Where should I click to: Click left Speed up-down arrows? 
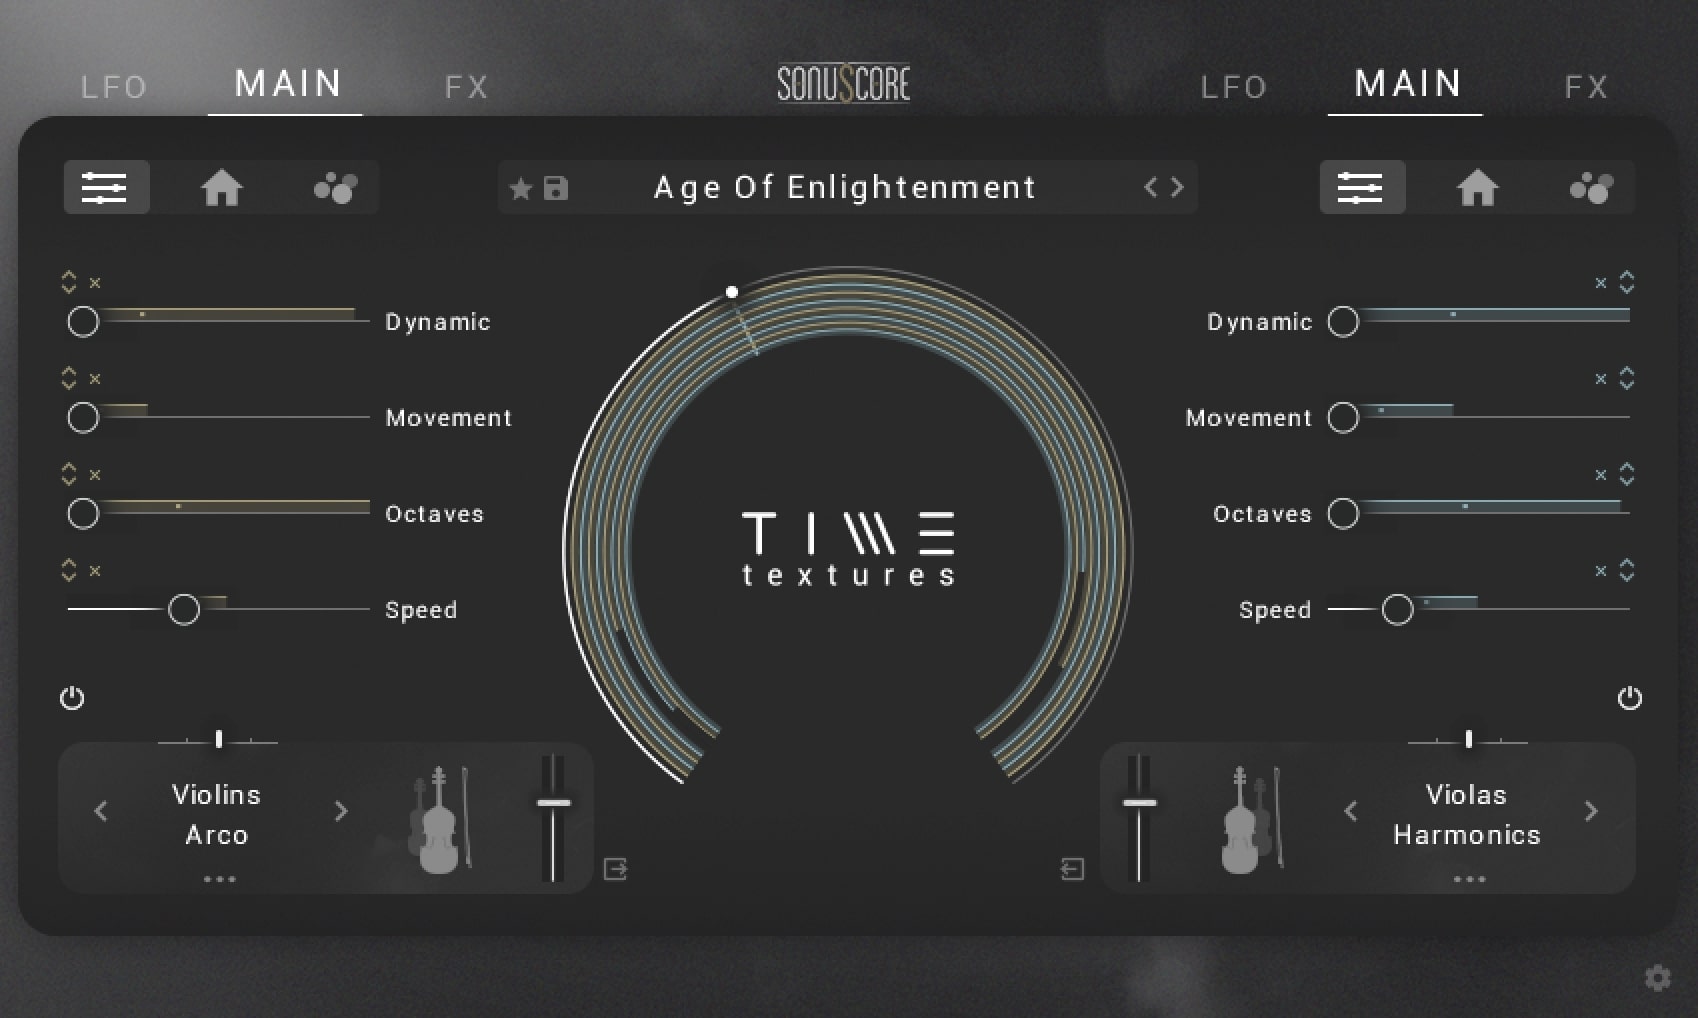[68, 570]
